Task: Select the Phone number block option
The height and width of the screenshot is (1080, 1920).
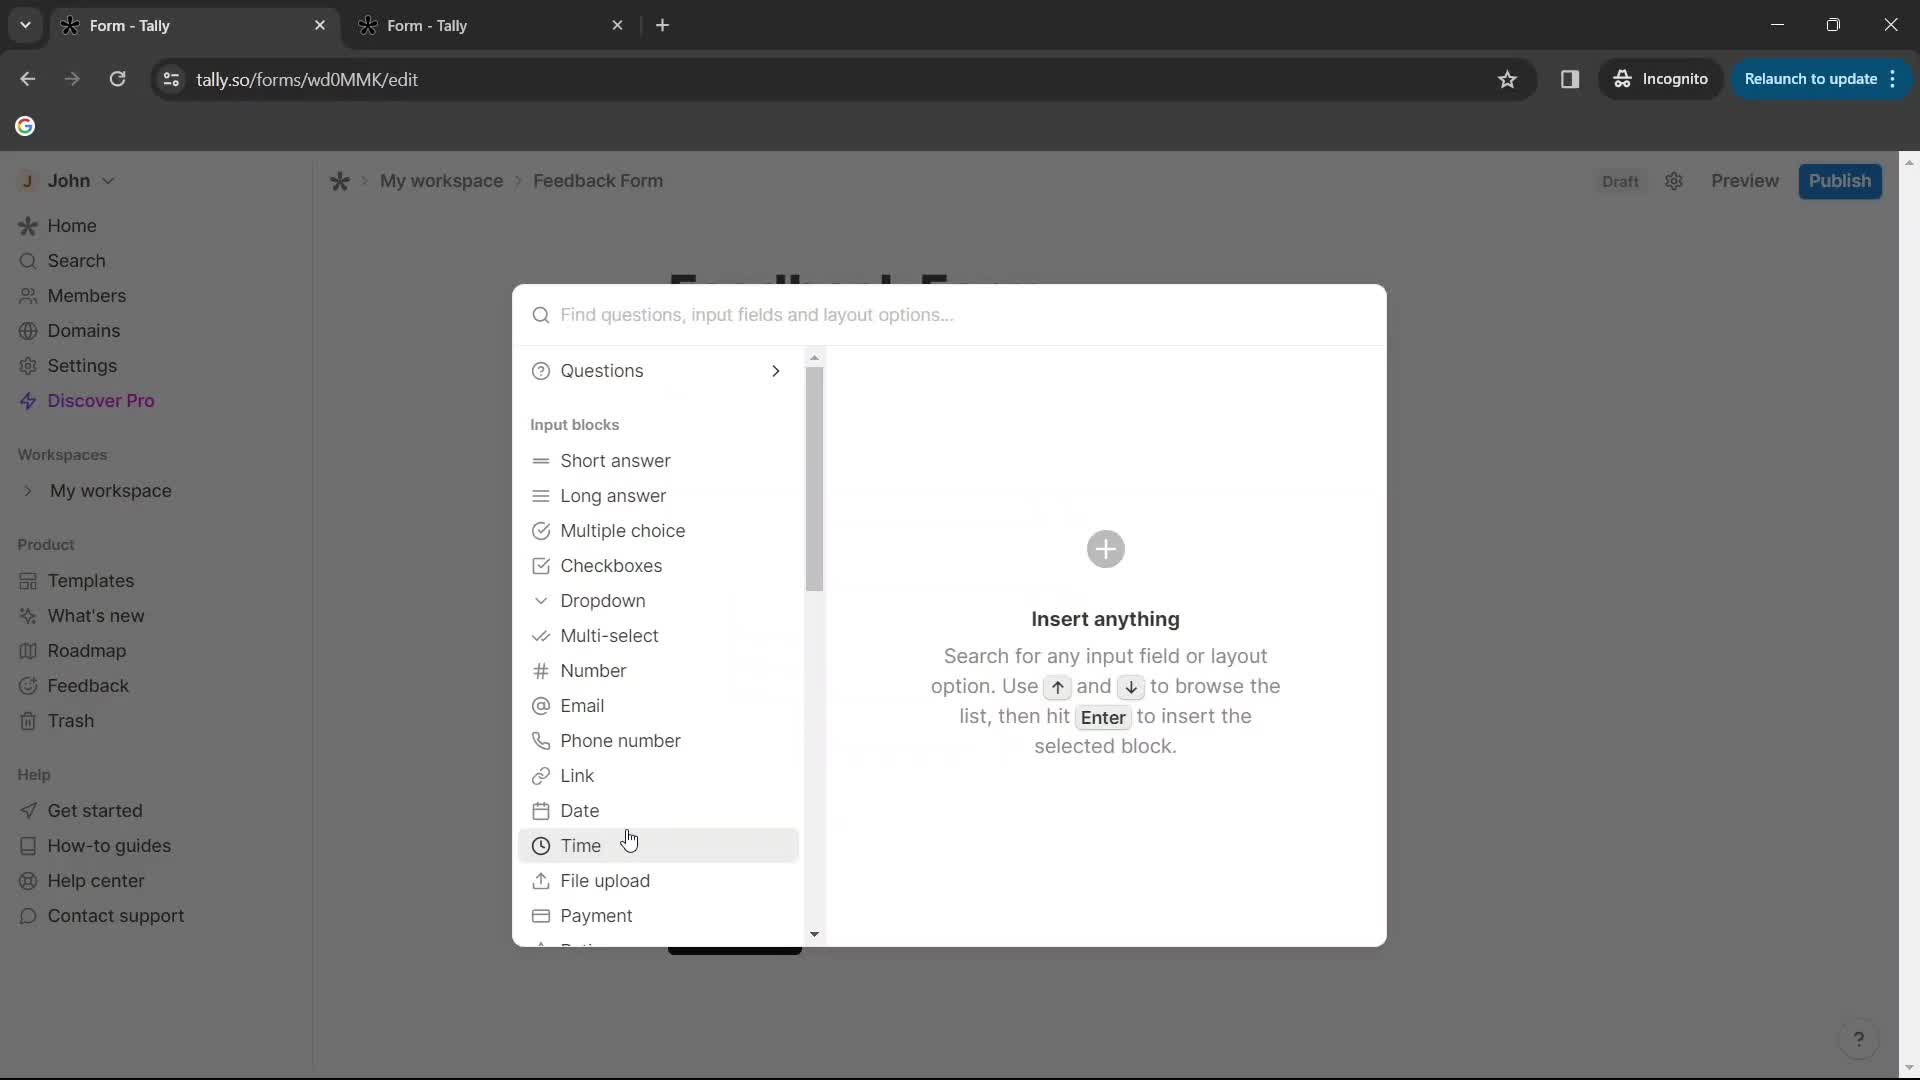Action: click(x=622, y=741)
